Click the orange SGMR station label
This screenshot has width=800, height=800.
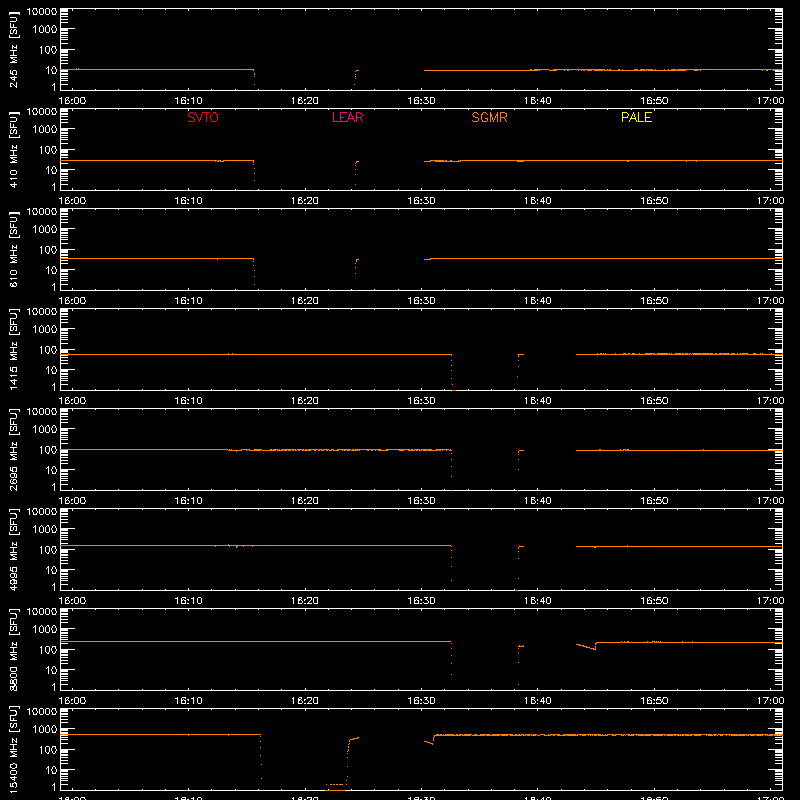click(x=489, y=117)
